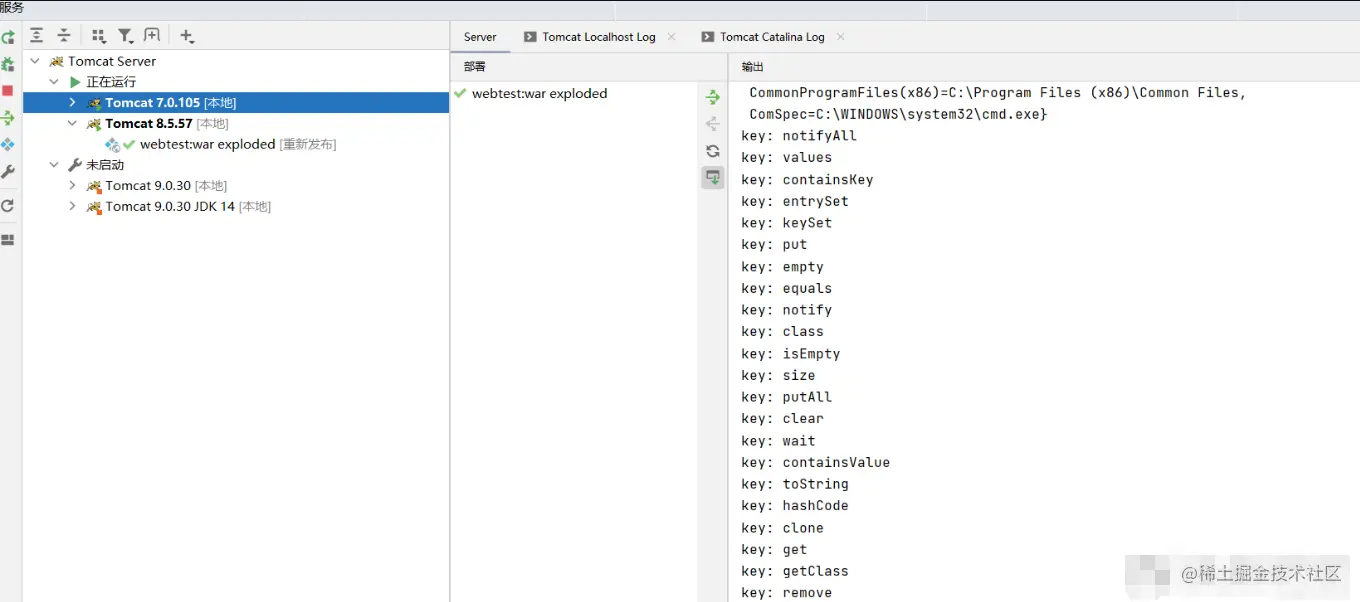Select webtest:war exploded [重新发布] tree item

click(236, 145)
